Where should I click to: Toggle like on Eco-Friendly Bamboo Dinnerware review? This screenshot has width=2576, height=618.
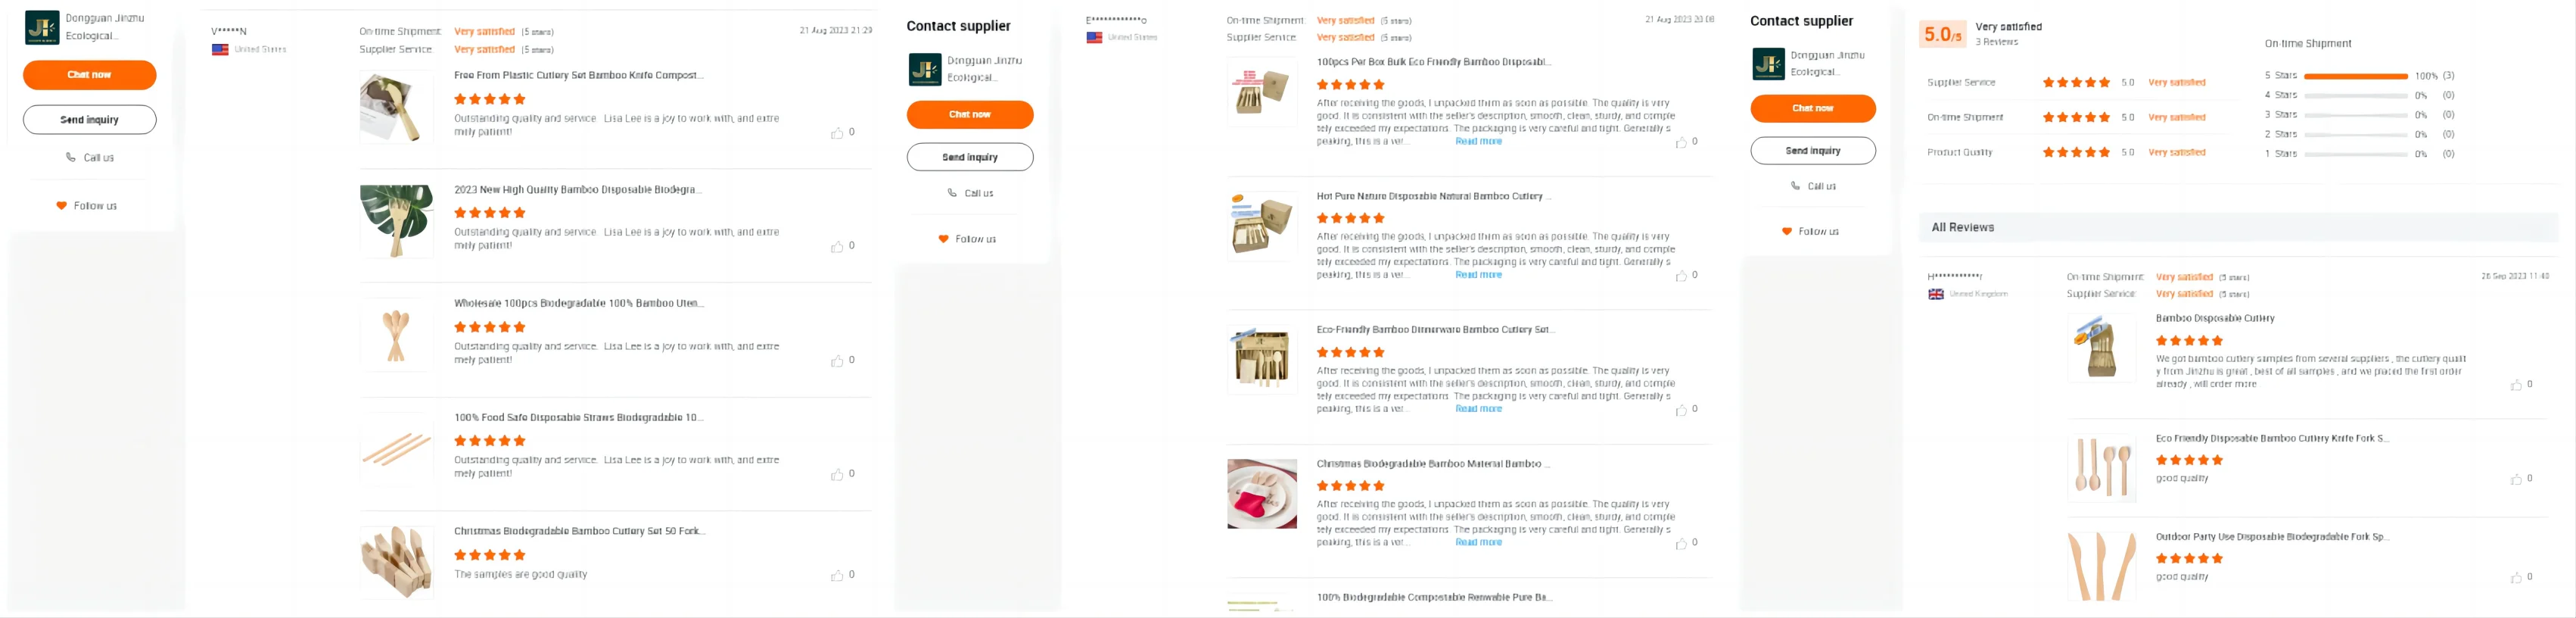point(1681,410)
